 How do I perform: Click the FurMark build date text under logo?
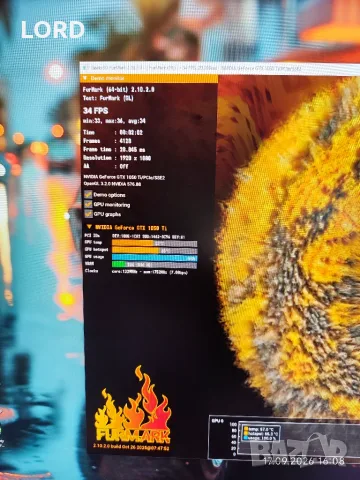tap(131, 447)
